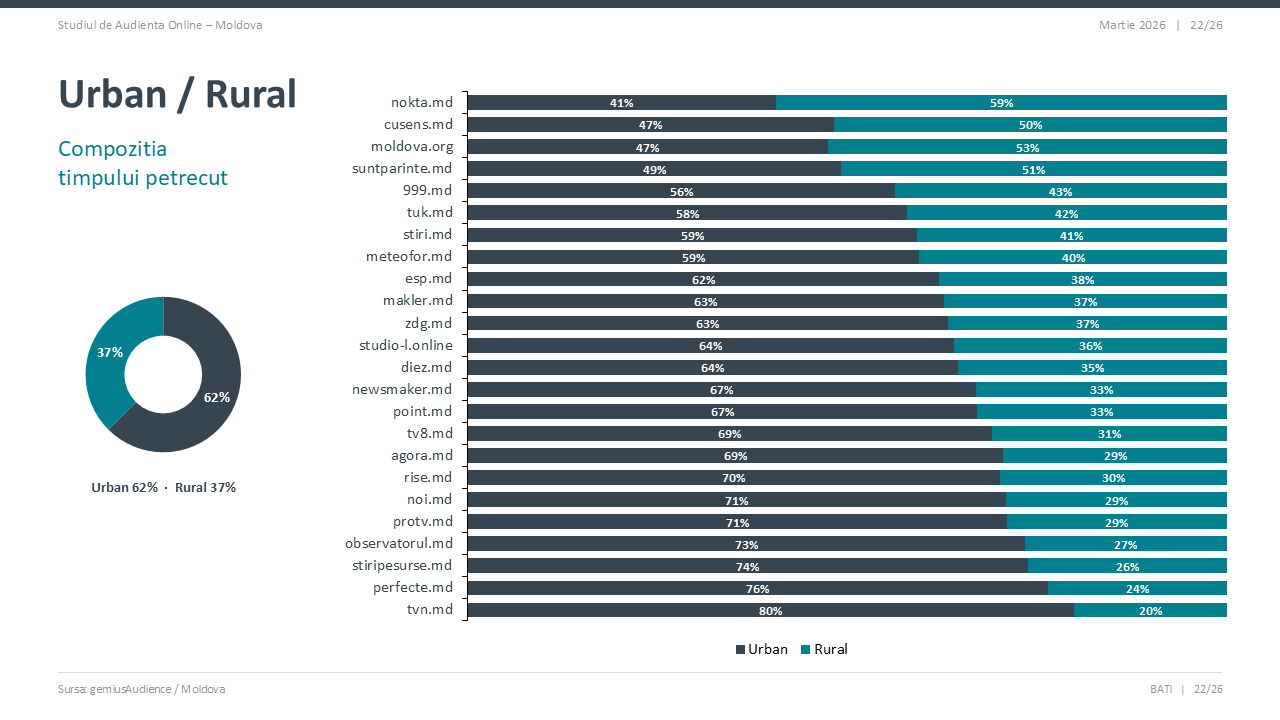This screenshot has height=720, width=1280.
Task: Click the Urban legend color swatch
Action: pyautogui.click(x=741, y=650)
